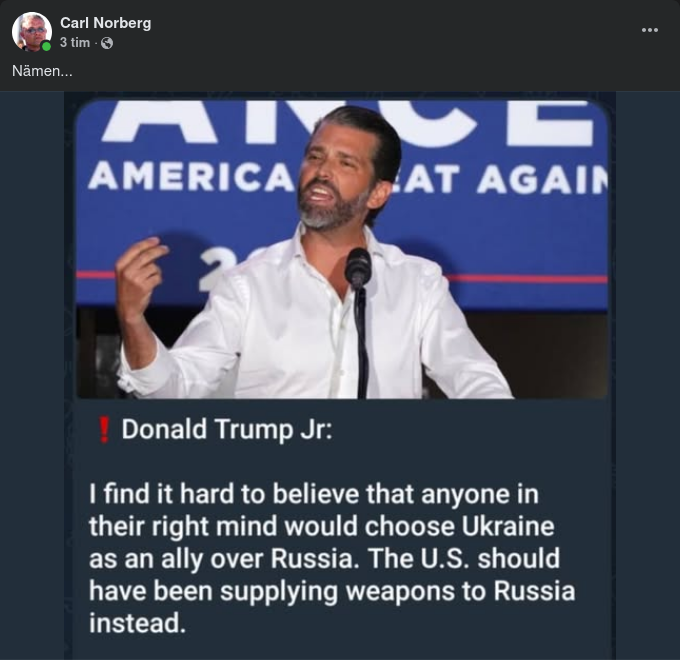This screenshot has height=660, width=680.
Task: Click the globe public audience icon
Action: [x=107, y=43]
